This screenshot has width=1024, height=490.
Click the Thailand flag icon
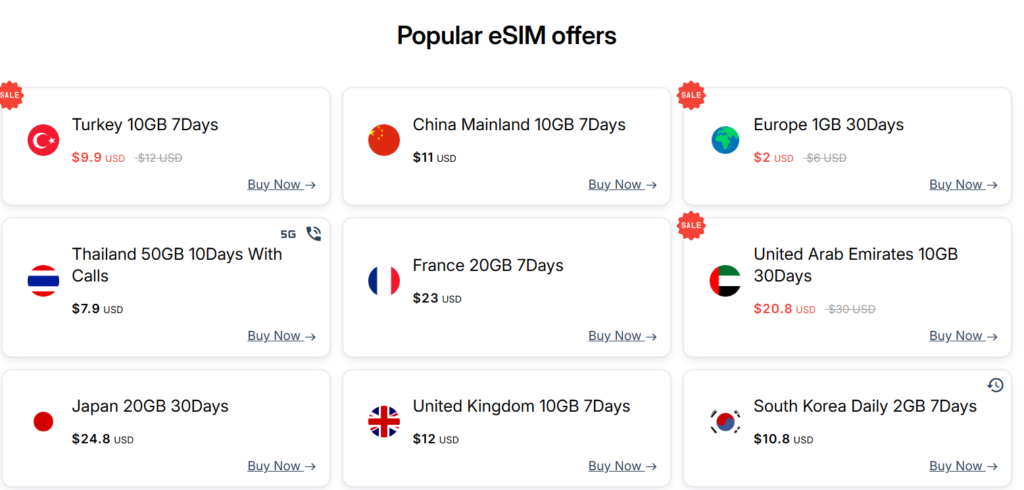(x=43, y=281)
